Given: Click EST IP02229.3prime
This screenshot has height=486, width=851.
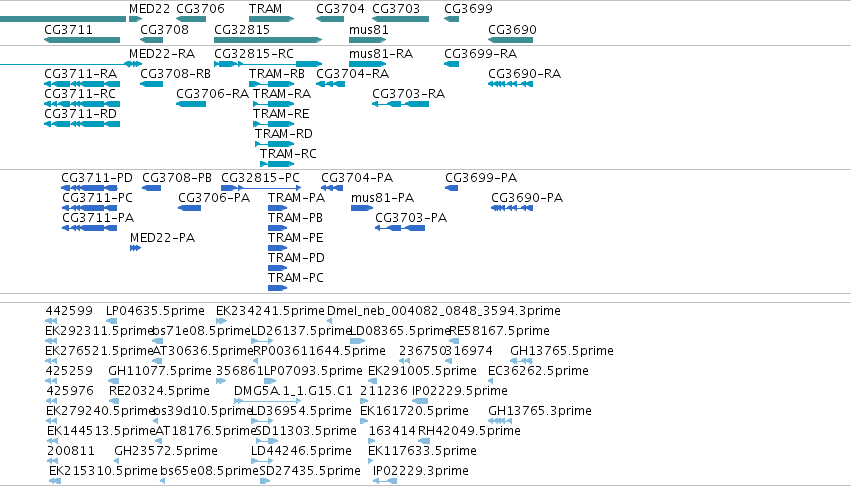Looking at the screenshot, I should [x=421, y=472].
